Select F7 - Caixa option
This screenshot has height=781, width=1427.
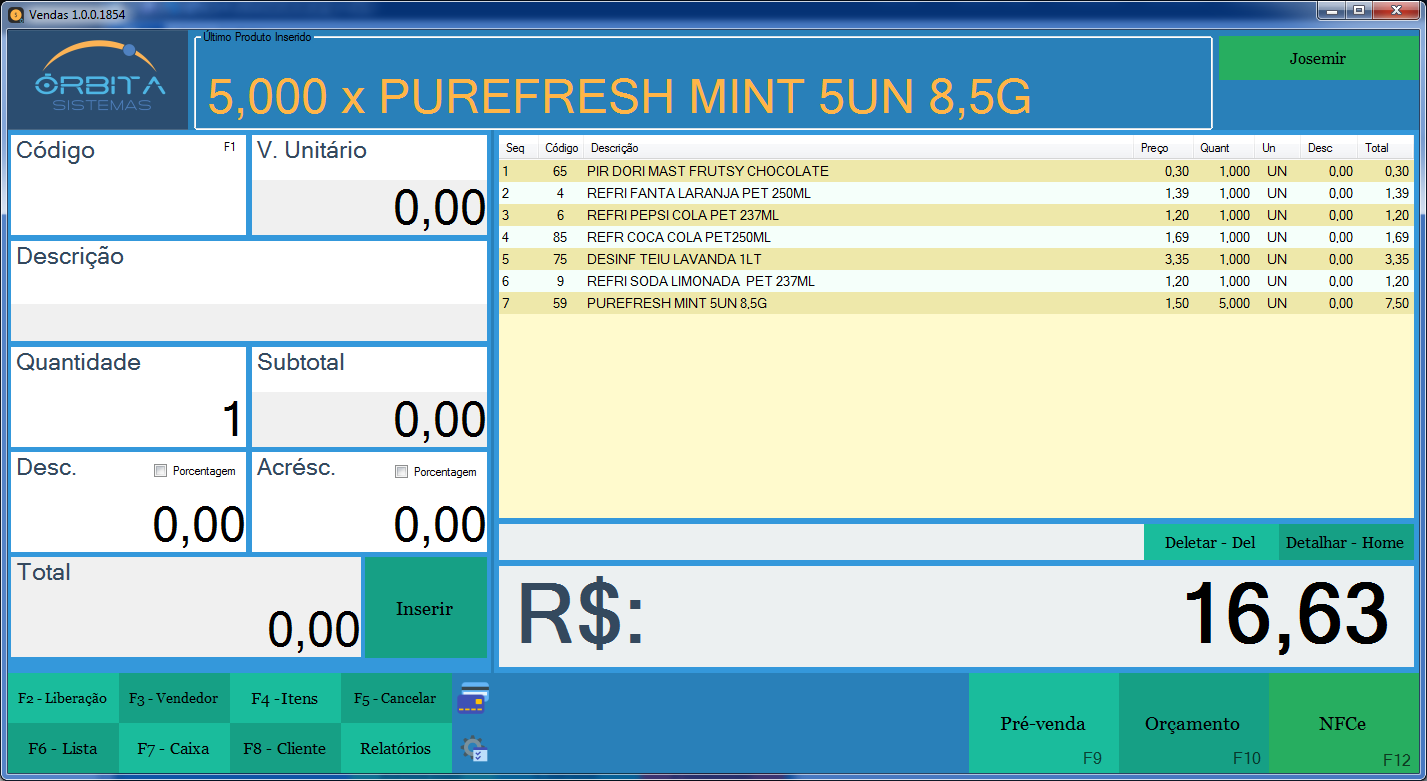pos(174,749)
